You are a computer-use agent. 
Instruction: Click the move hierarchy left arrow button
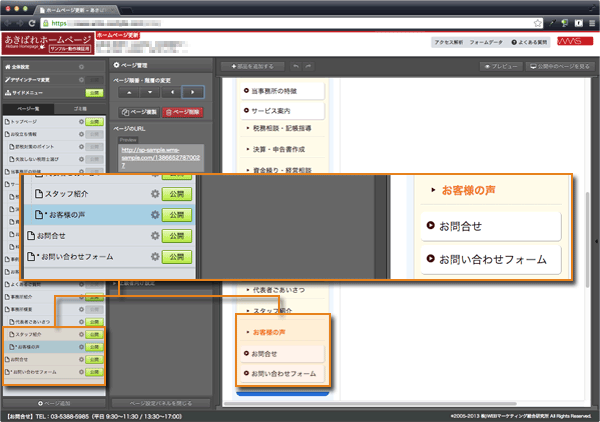tap(171, 92)
